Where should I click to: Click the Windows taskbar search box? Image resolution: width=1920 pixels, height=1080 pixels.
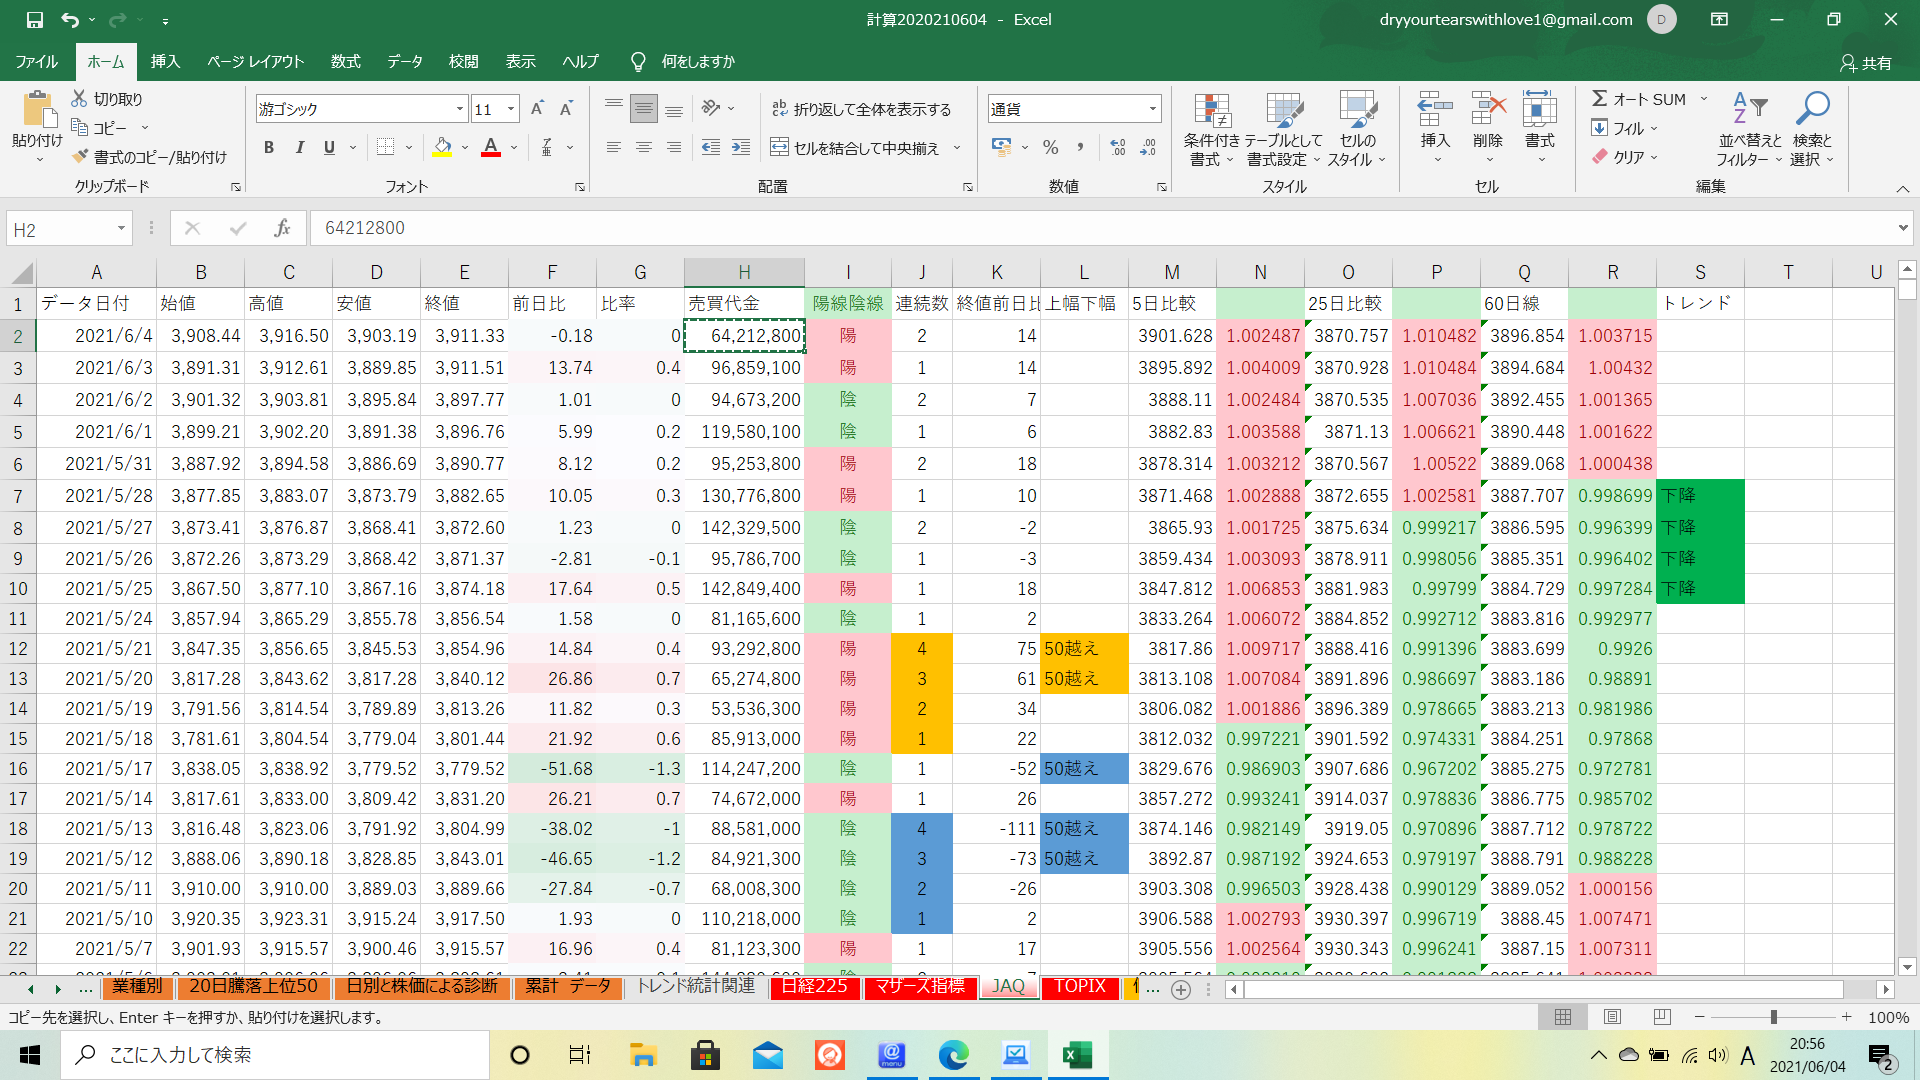point(275,1055)
